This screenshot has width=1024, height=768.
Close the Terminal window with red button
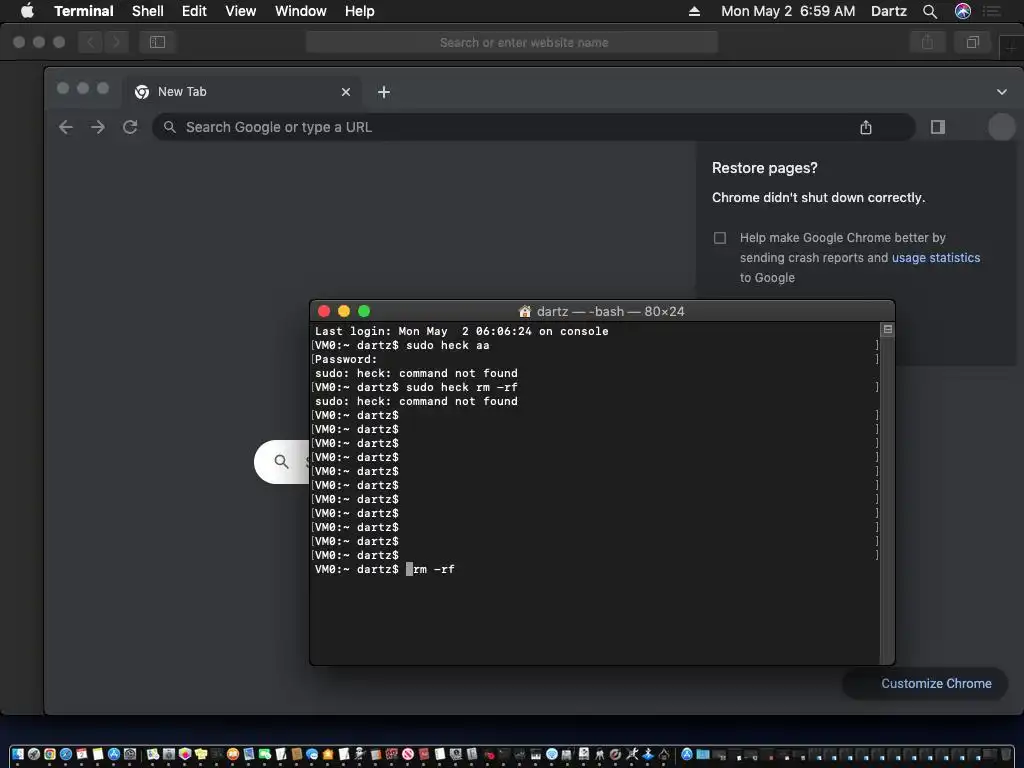[324, 312]
